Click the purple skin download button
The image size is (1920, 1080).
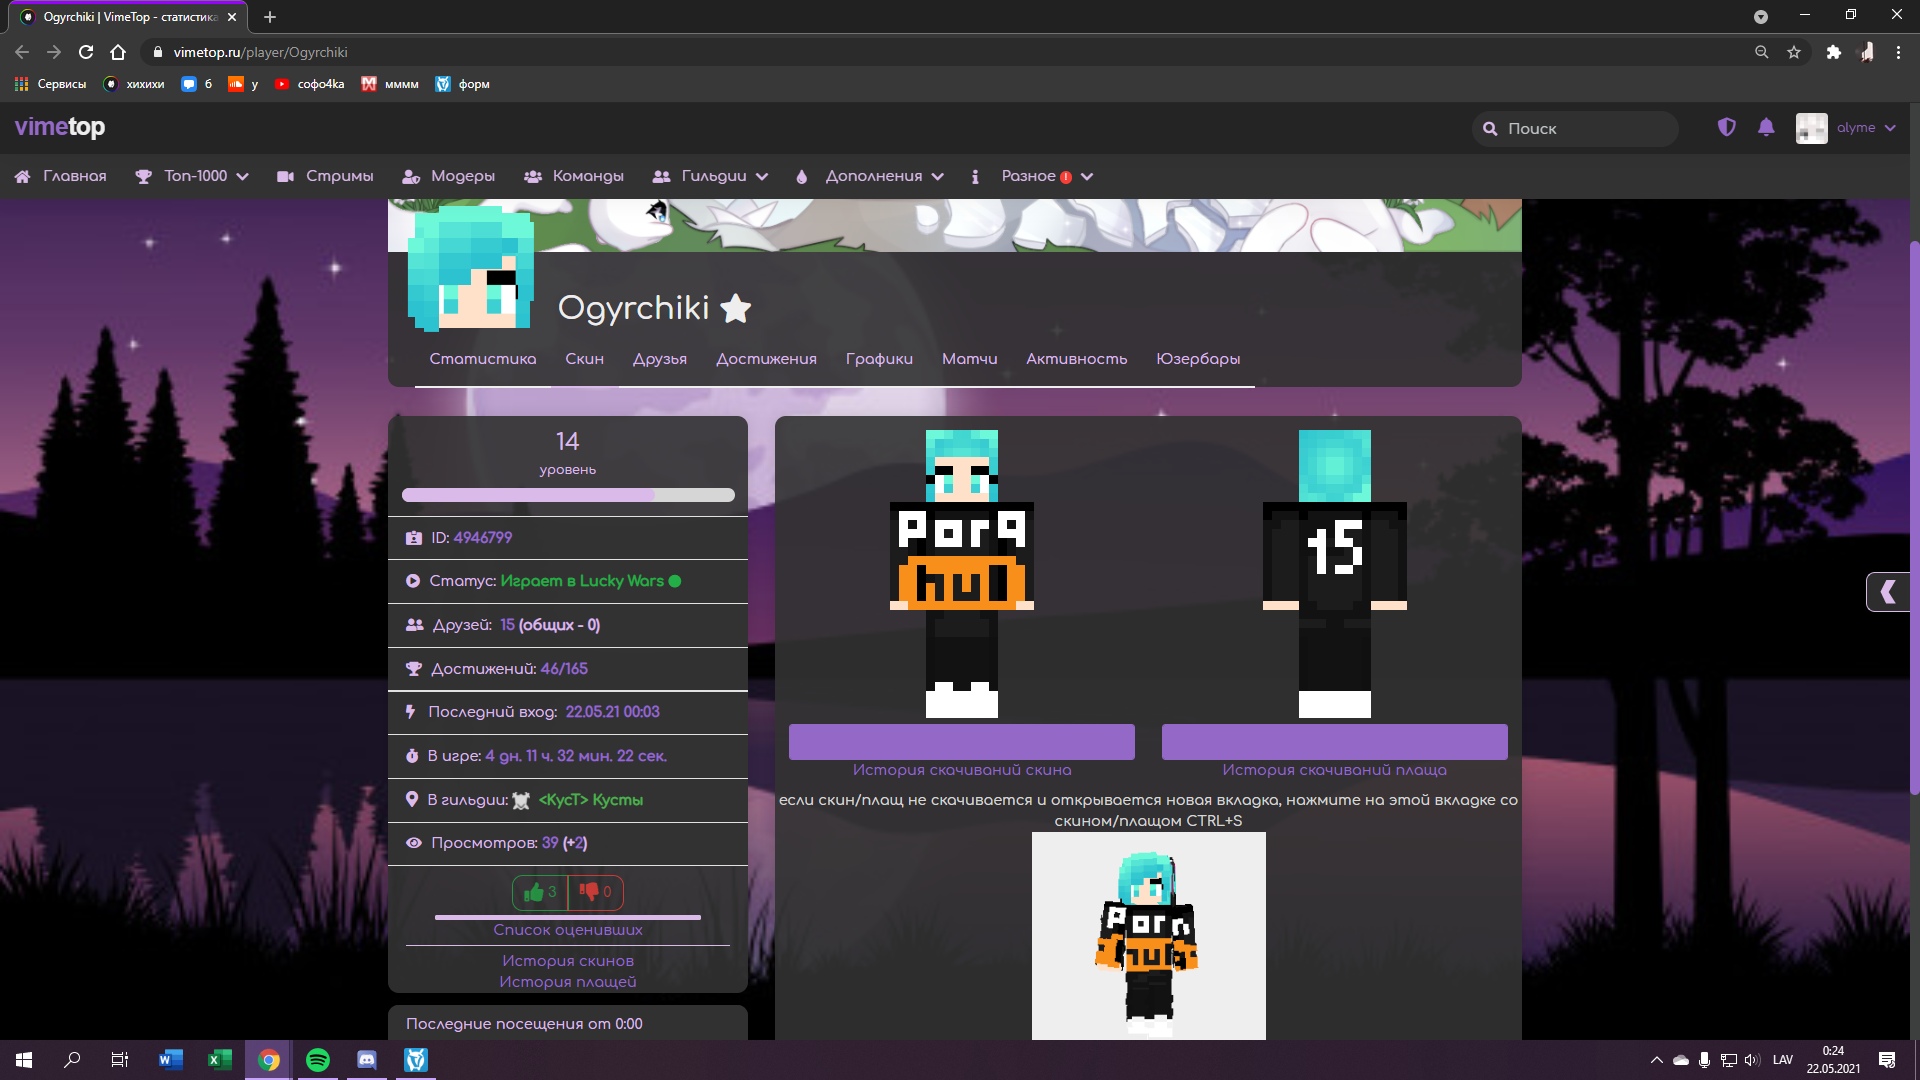pyautogui.click(x=962, y=742)
